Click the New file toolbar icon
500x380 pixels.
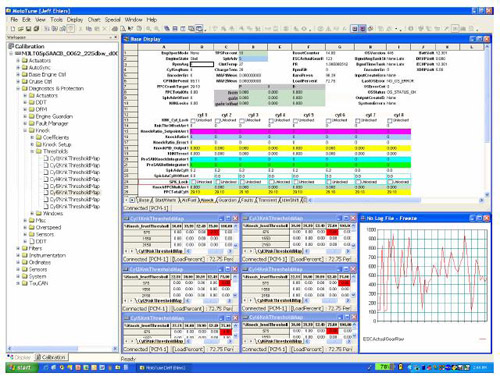13,29
